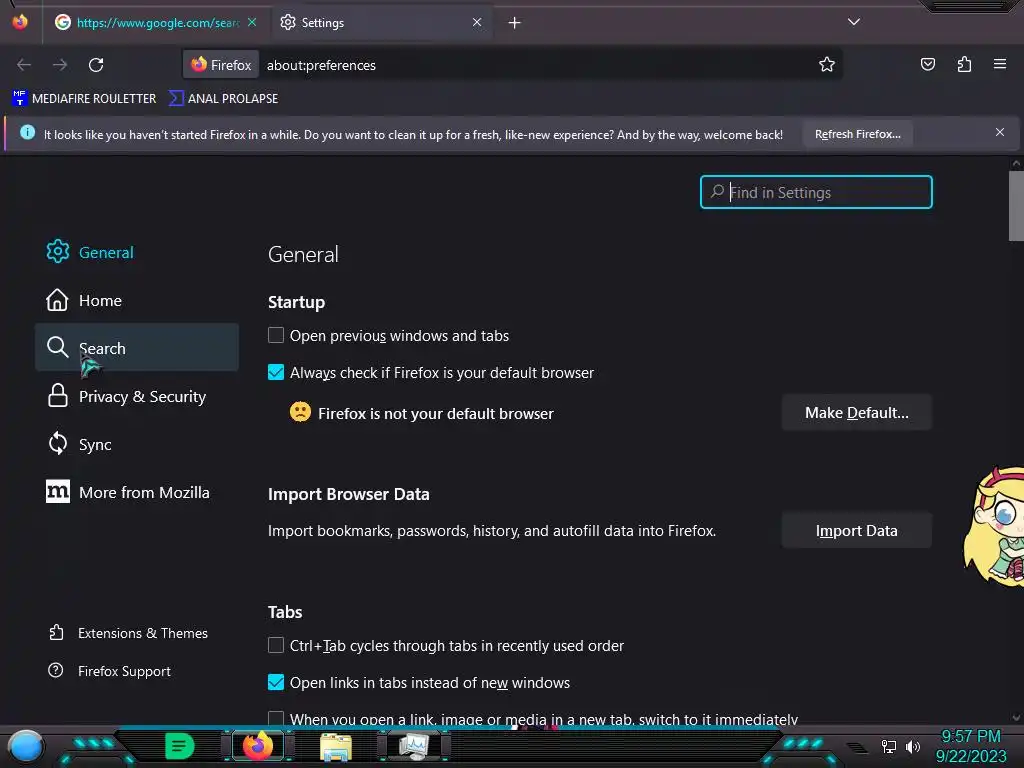The image size is (1024, 768).
Task: Open Firefox Support link
Action: (109, 671)
